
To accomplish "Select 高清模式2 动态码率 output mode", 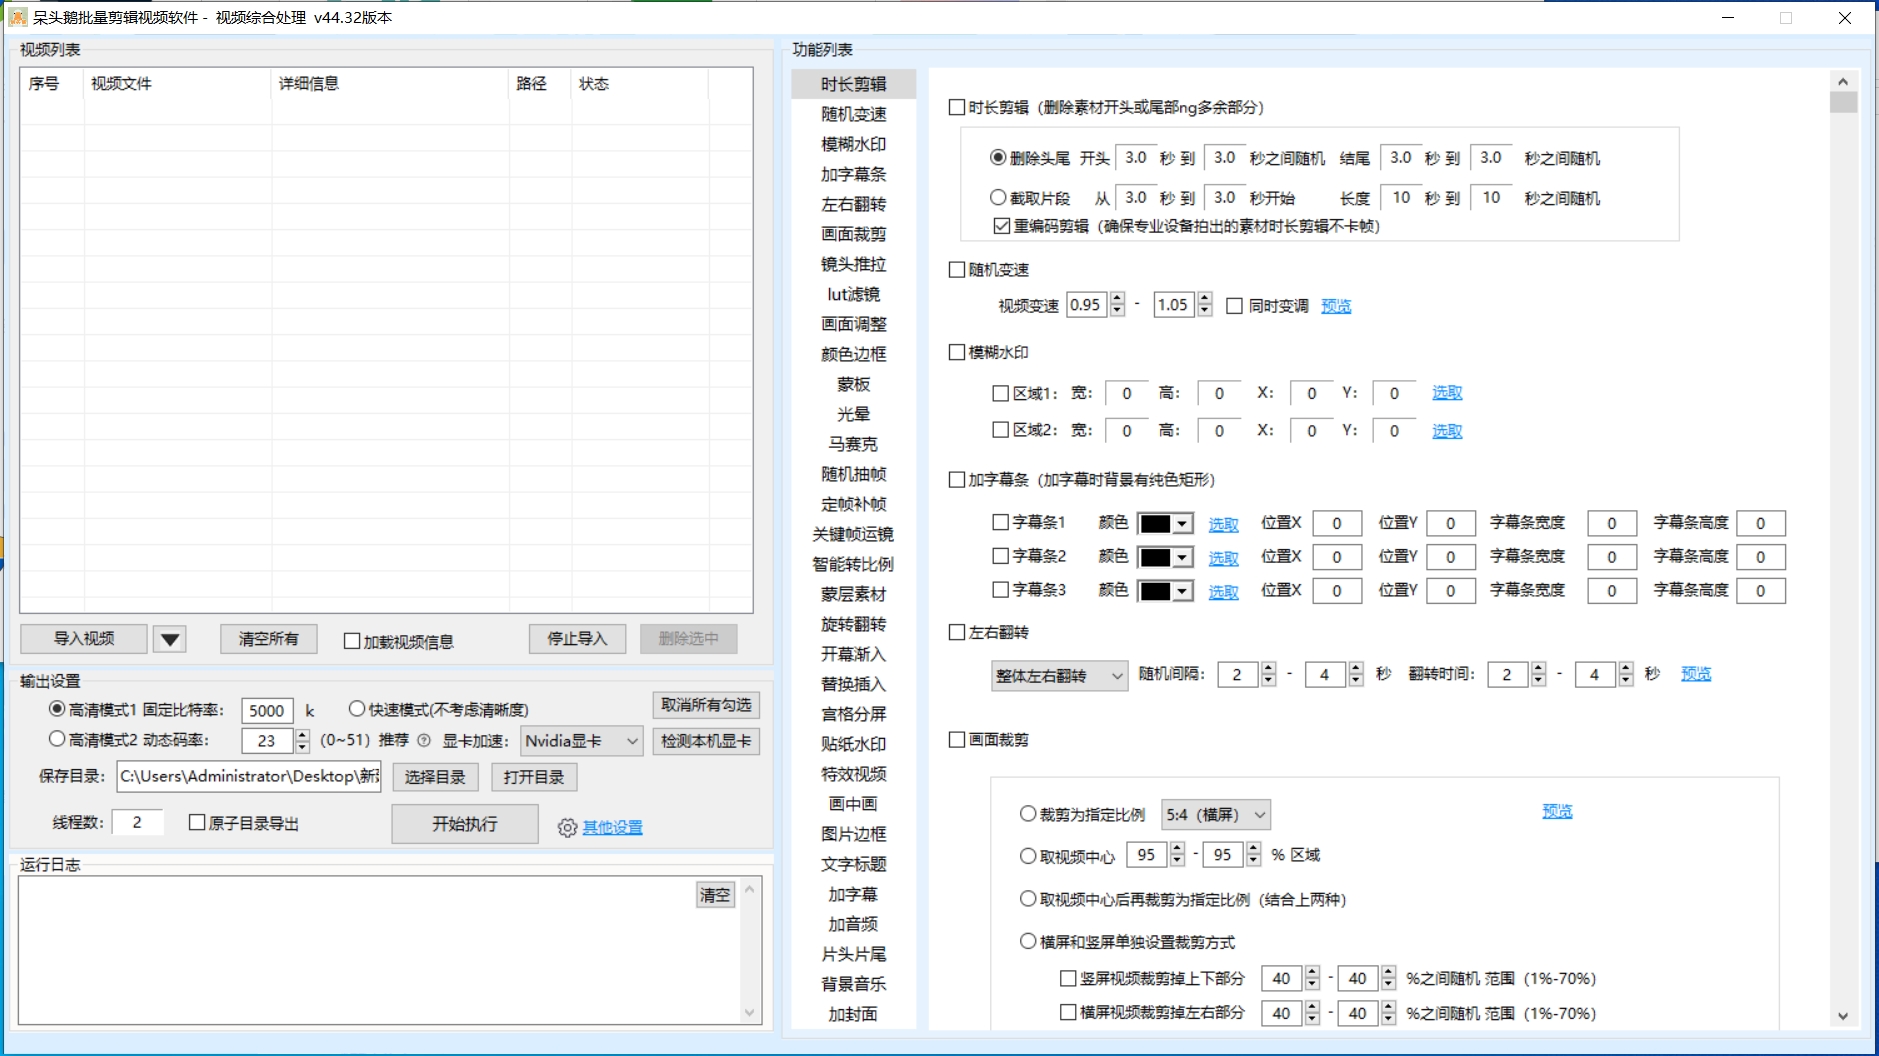I will [x=58, y=740].
